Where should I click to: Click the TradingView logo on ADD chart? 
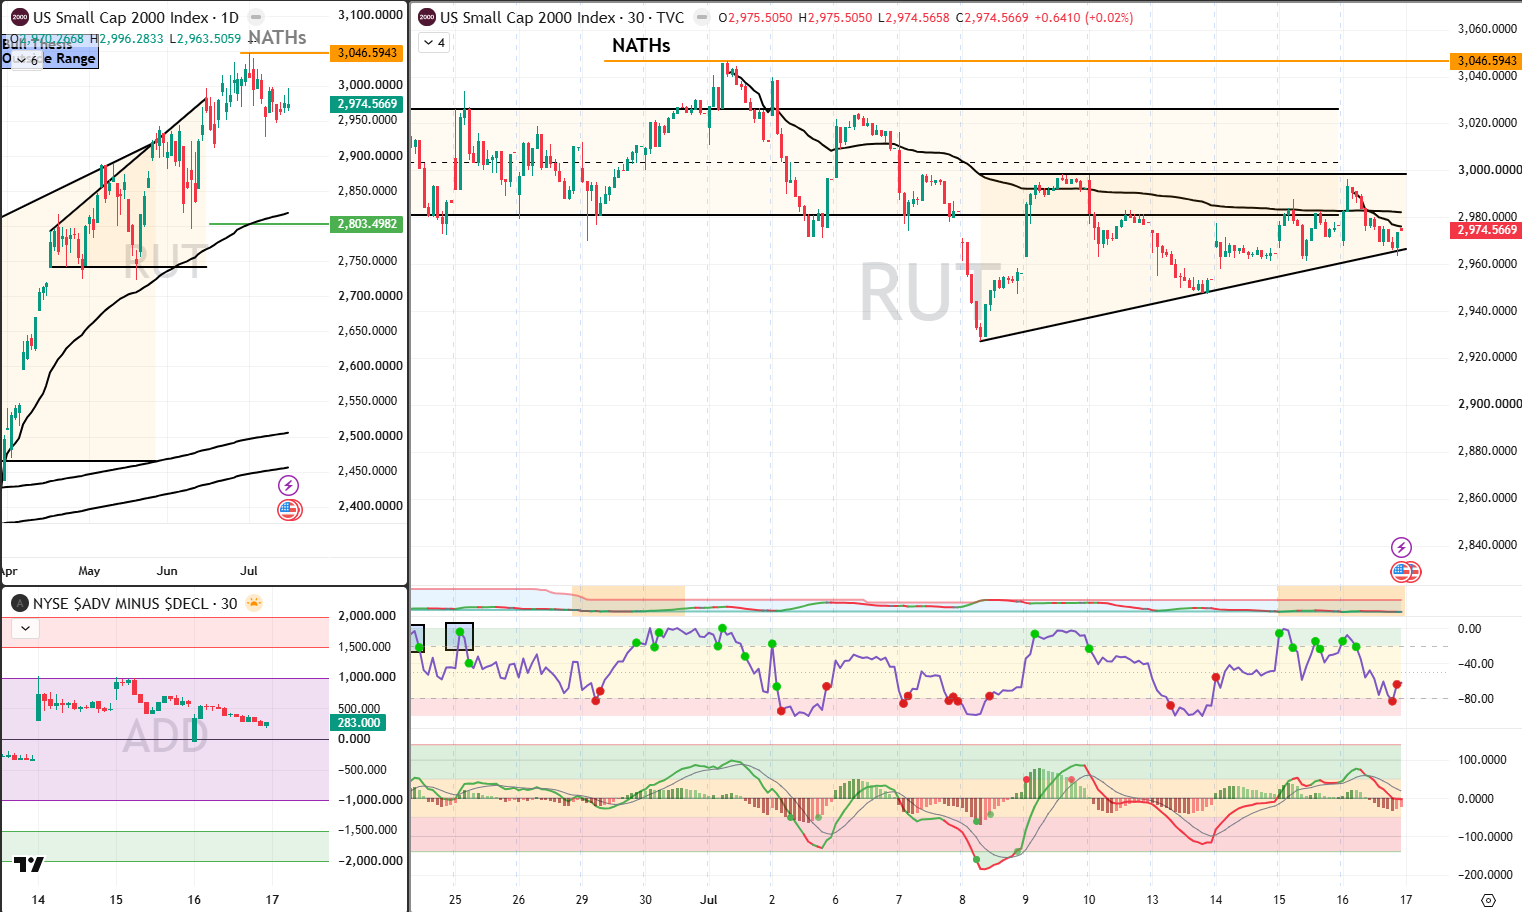29,864
